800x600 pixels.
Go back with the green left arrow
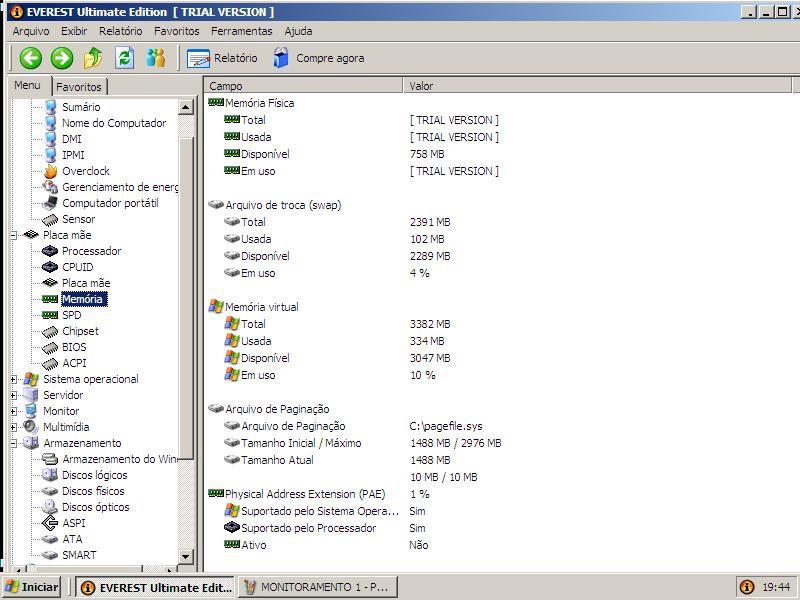coord(31,58)
